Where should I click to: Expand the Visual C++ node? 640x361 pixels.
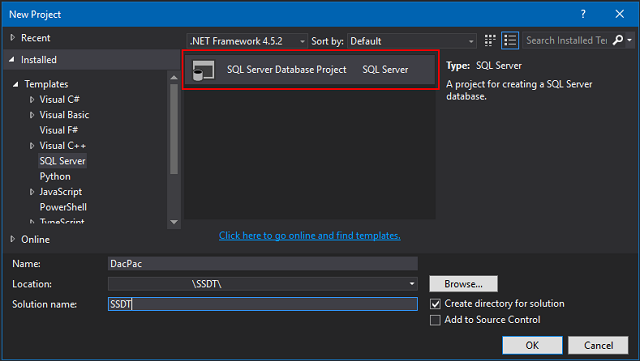[x=32, y=145]
